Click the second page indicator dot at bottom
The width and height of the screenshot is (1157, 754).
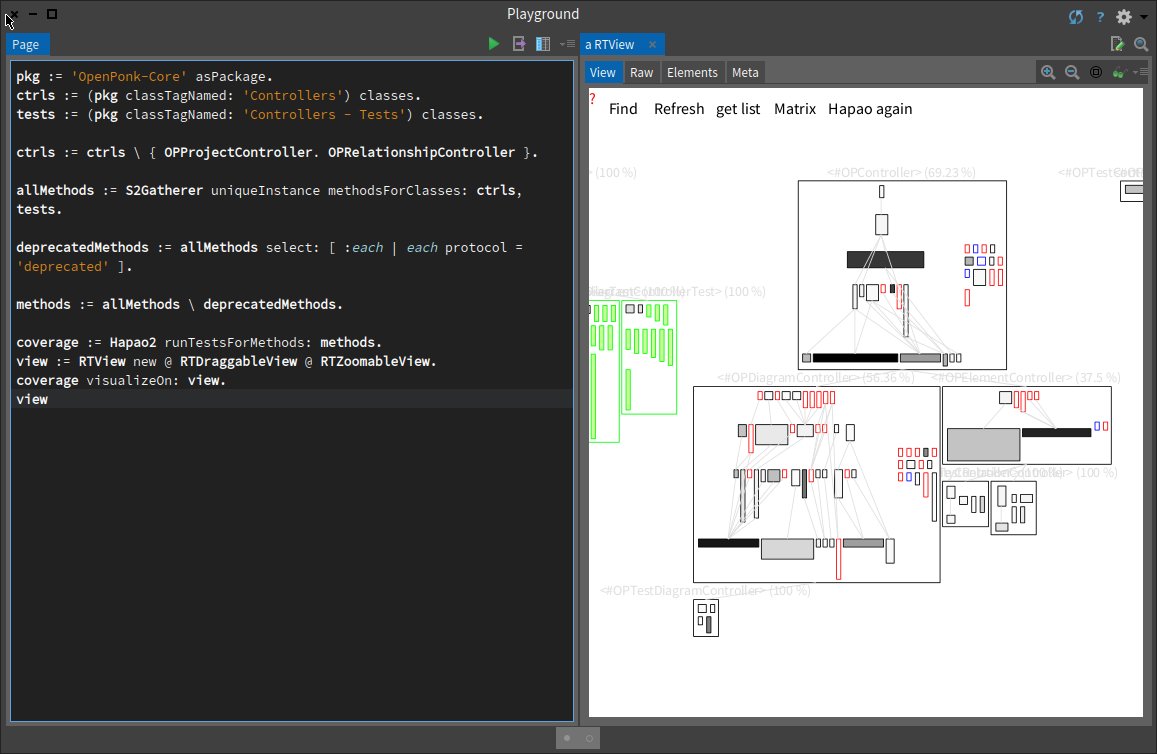[589, 738]
